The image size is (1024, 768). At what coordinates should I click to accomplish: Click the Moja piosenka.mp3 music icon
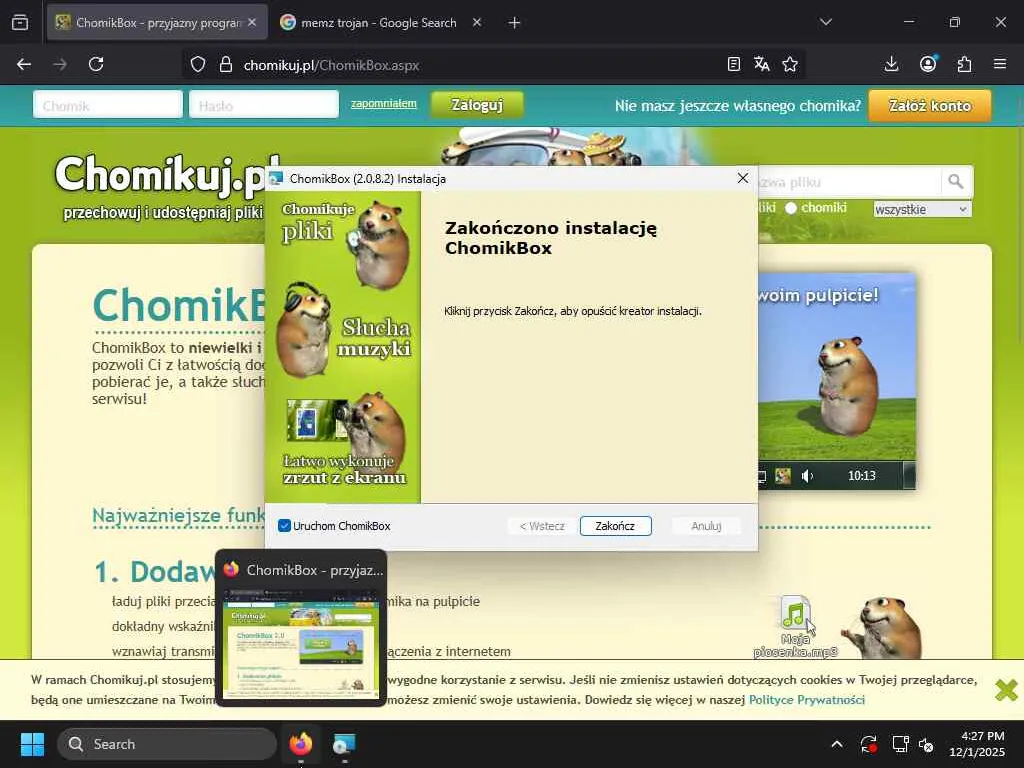pyautogui.click(x=795, y=613)
